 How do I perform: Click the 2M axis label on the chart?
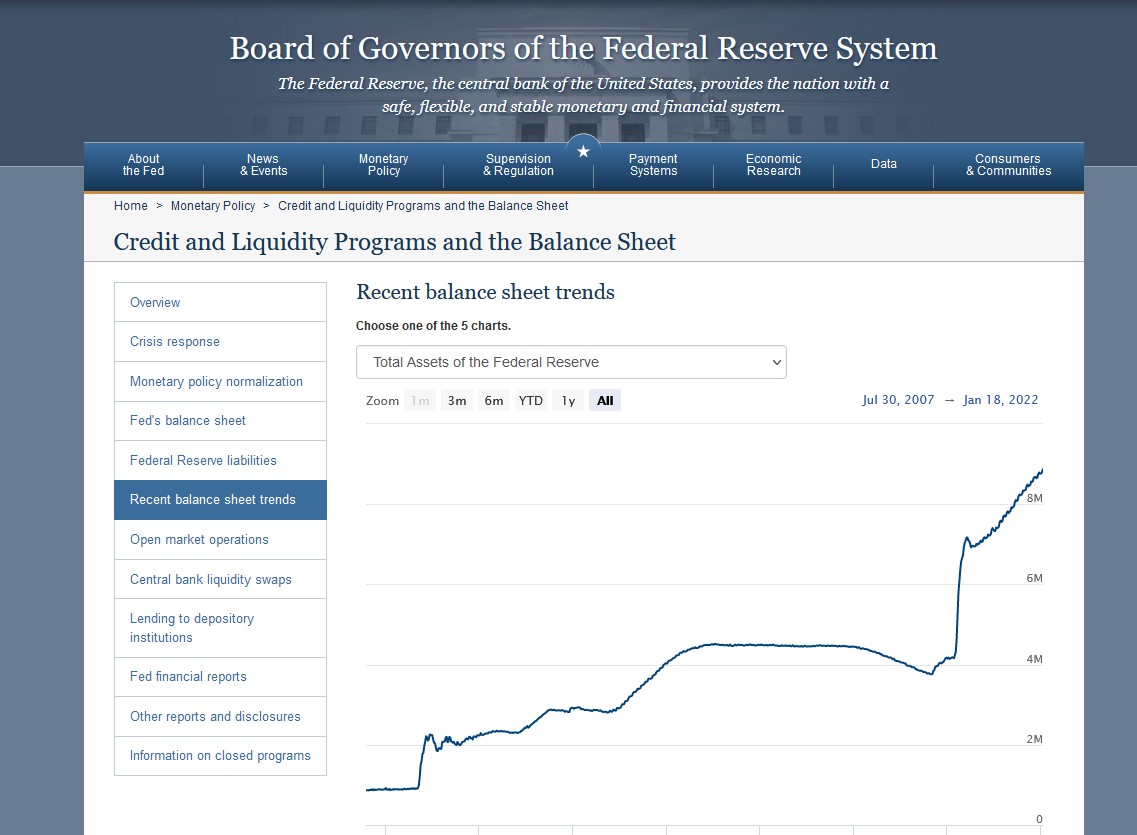click(1035, 739)
